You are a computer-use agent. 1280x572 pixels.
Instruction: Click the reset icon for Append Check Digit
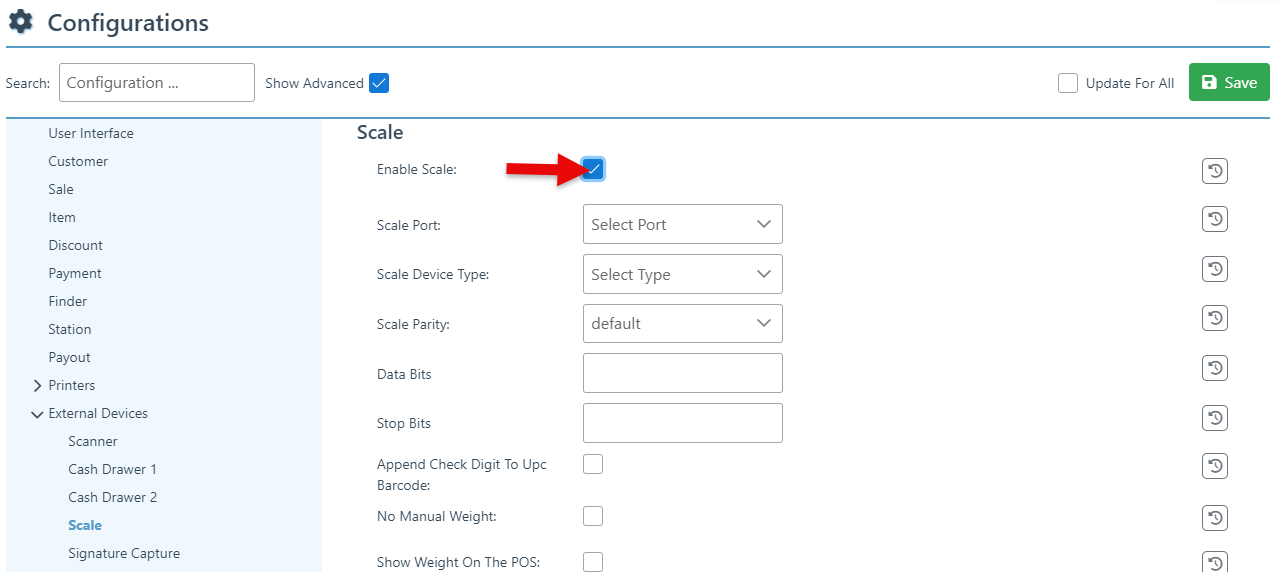click(1214, 466)
